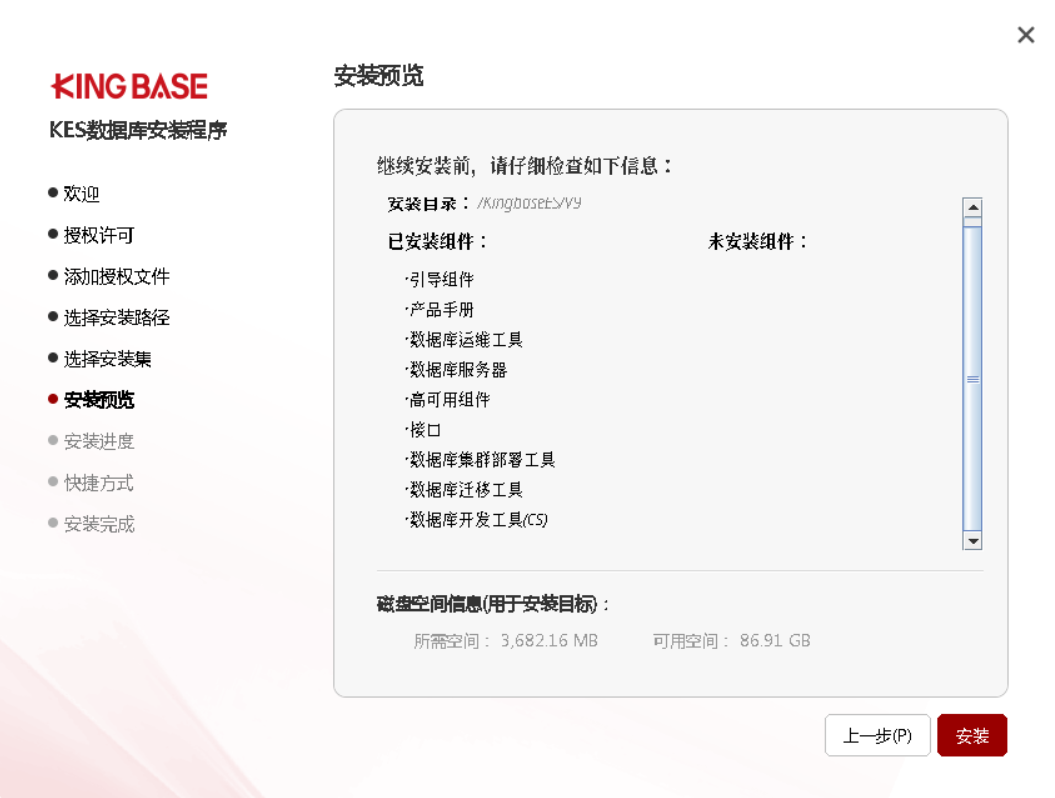Select 数据库服务器 in installed components list
This screenshot has width=1055, height=798.
[458, 370]
